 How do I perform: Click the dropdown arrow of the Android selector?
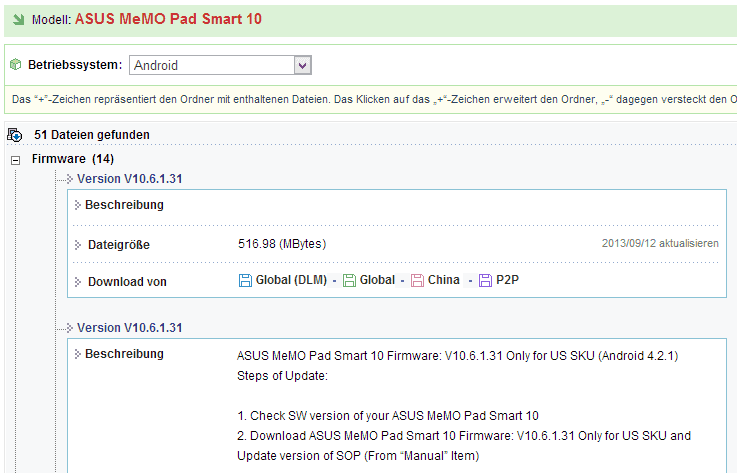click(x=302, y=65)
